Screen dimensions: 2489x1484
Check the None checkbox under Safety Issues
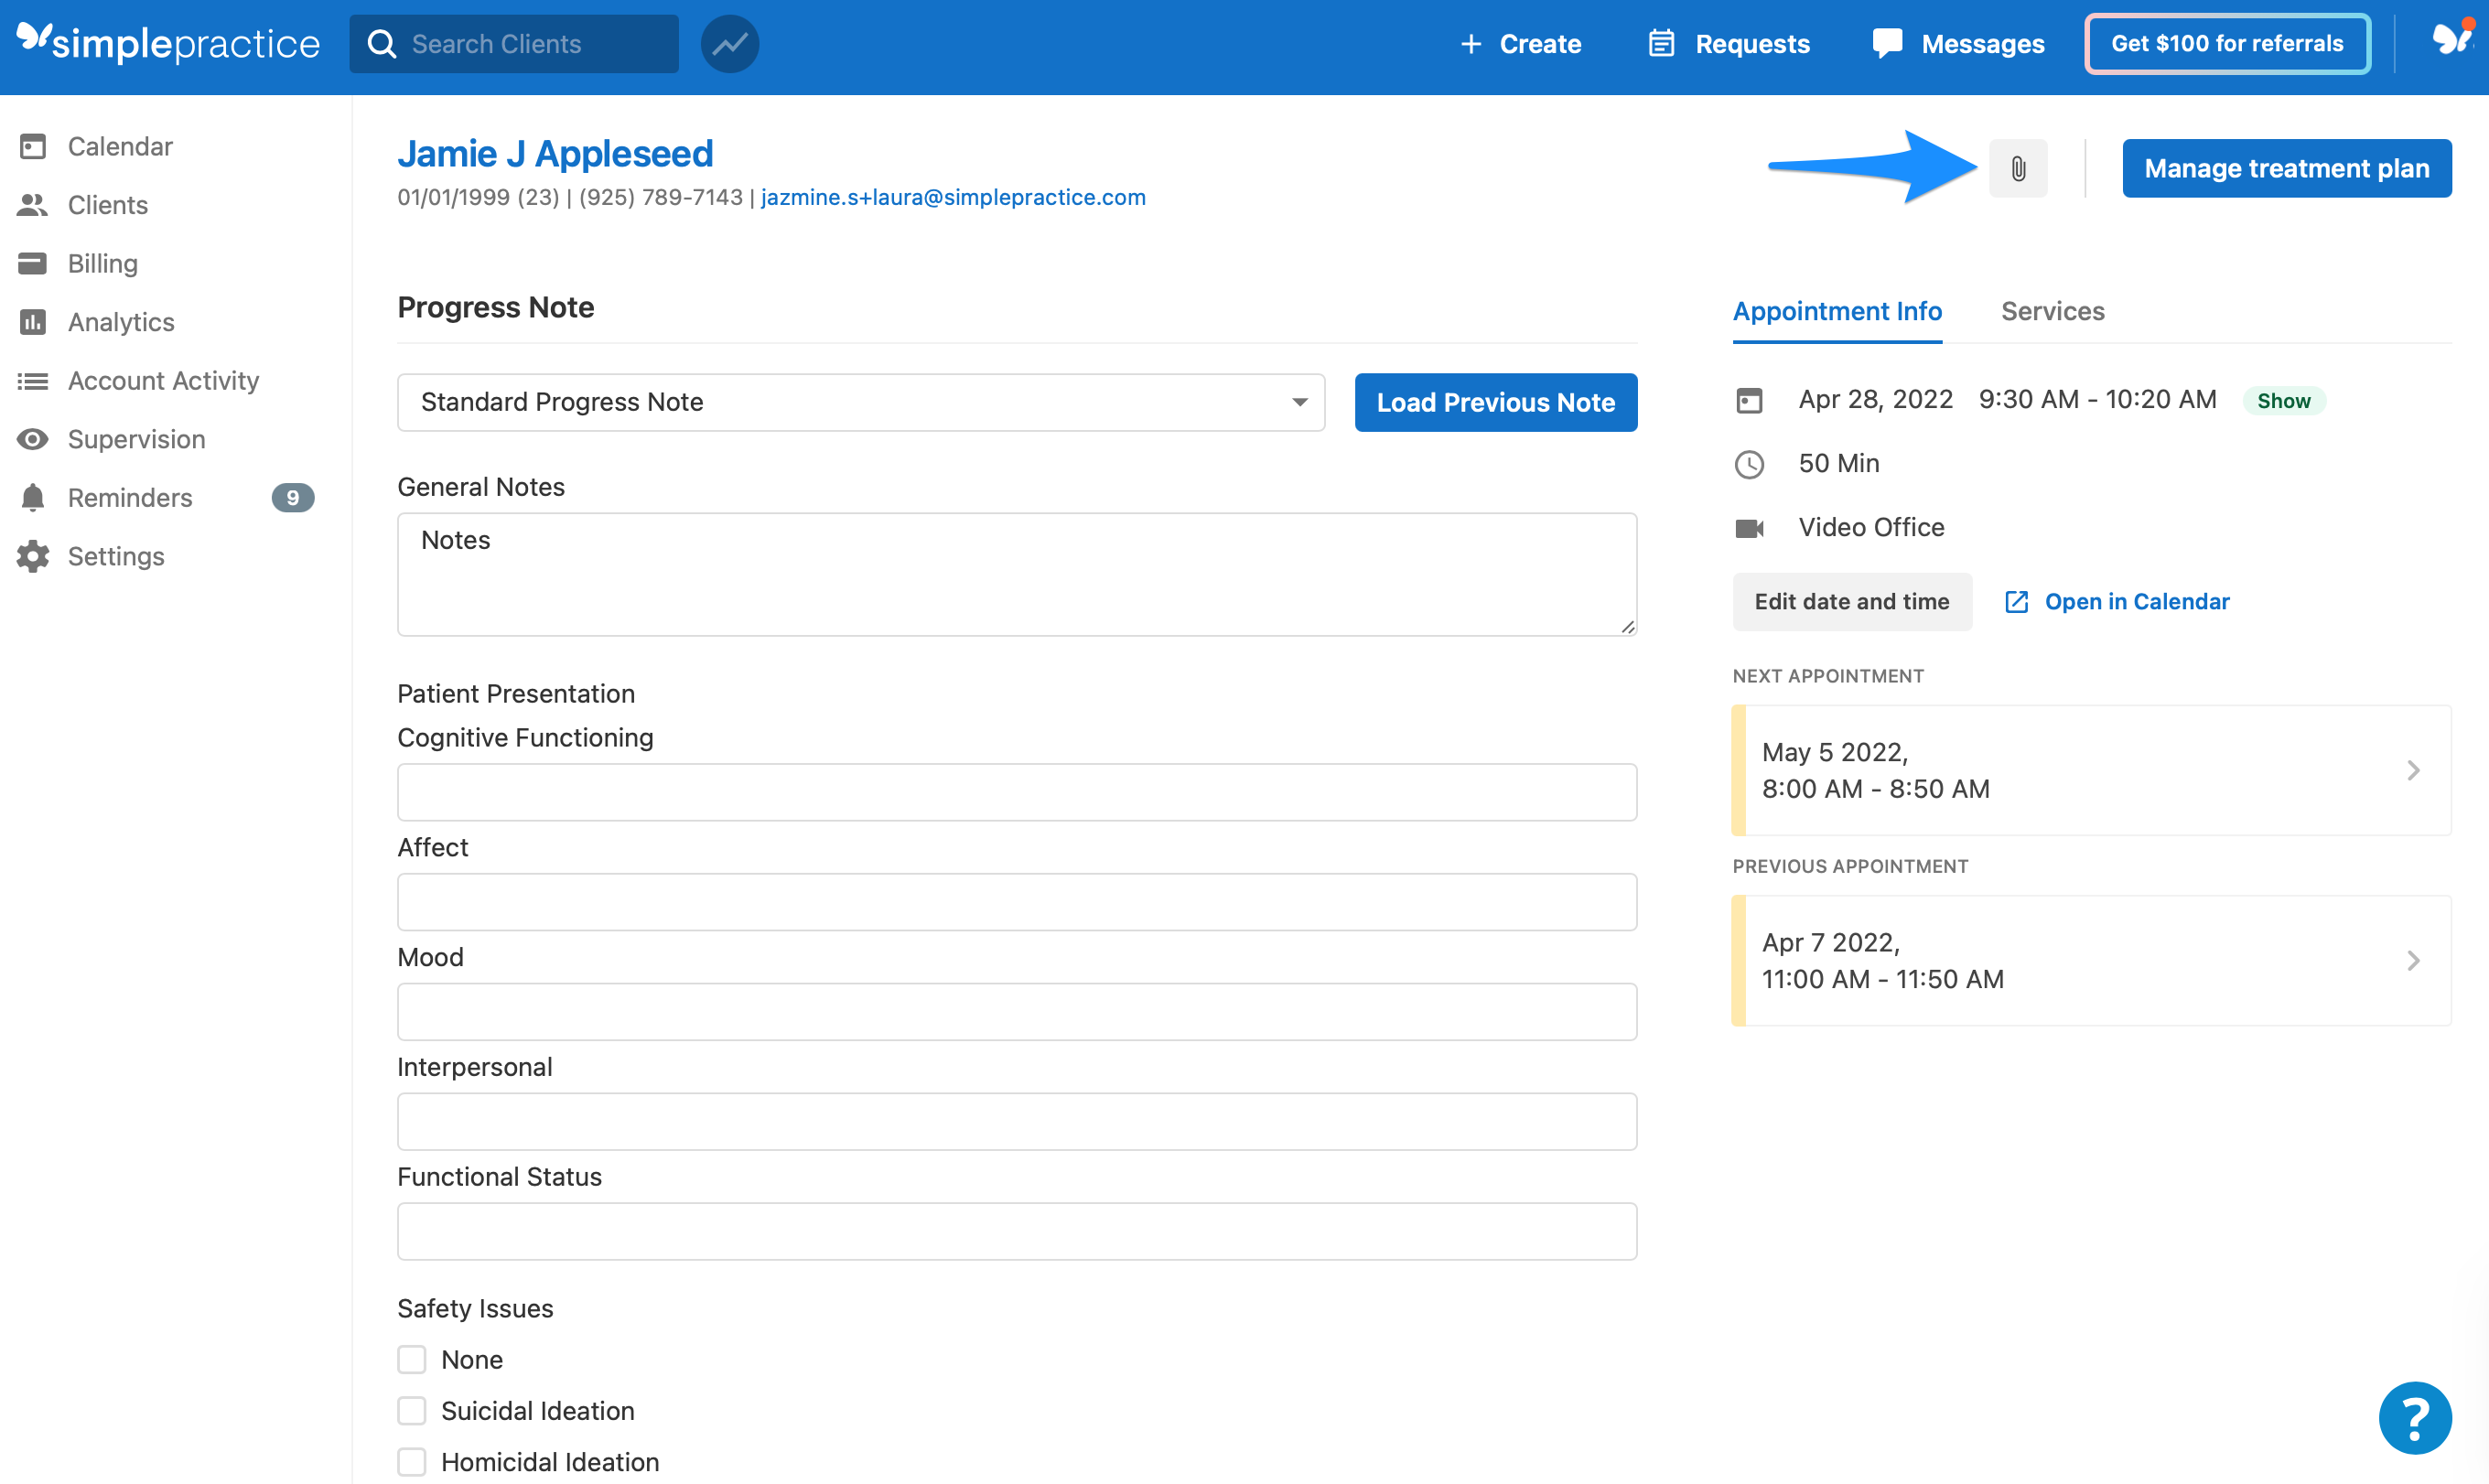pyautogui.click(x=412, y=1359)
